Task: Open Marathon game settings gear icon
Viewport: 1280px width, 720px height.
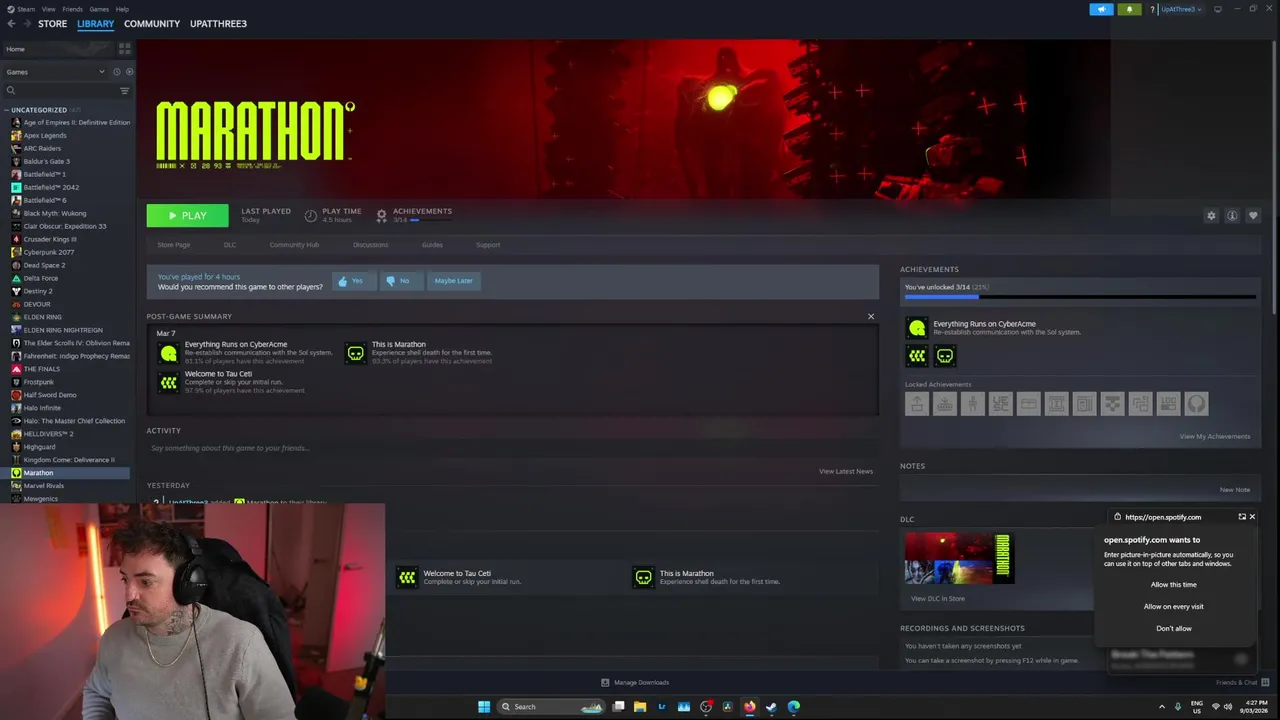Action: click(x=1211, y=215)
